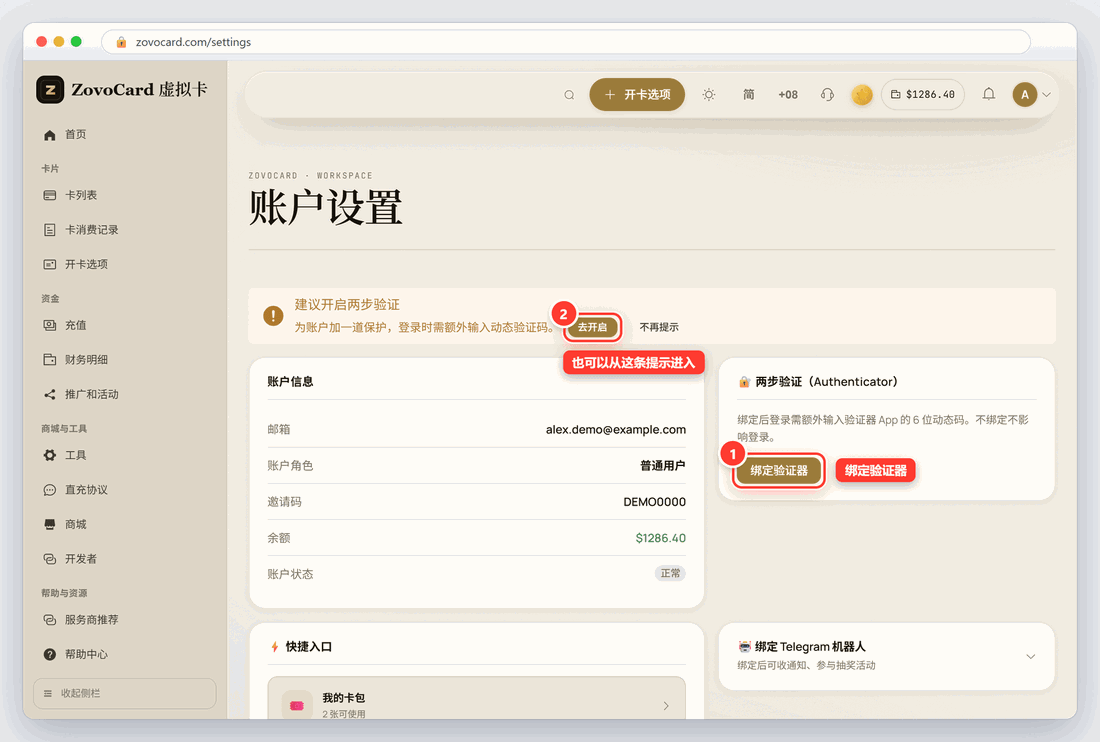Click the Telegram robot icon
The height and width of the screenshot is (742, 1100).
tap(744, 647)
